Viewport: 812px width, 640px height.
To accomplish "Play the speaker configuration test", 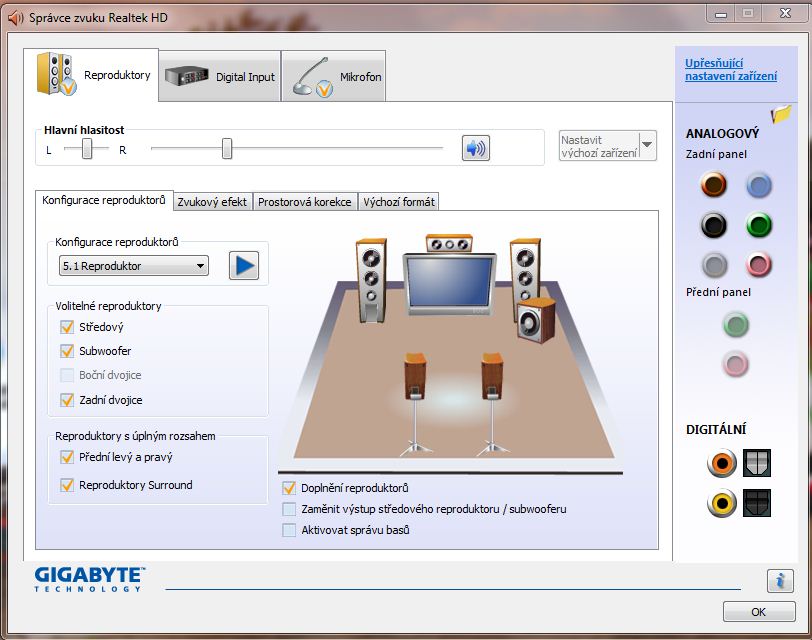I will (x=243, y=266).
